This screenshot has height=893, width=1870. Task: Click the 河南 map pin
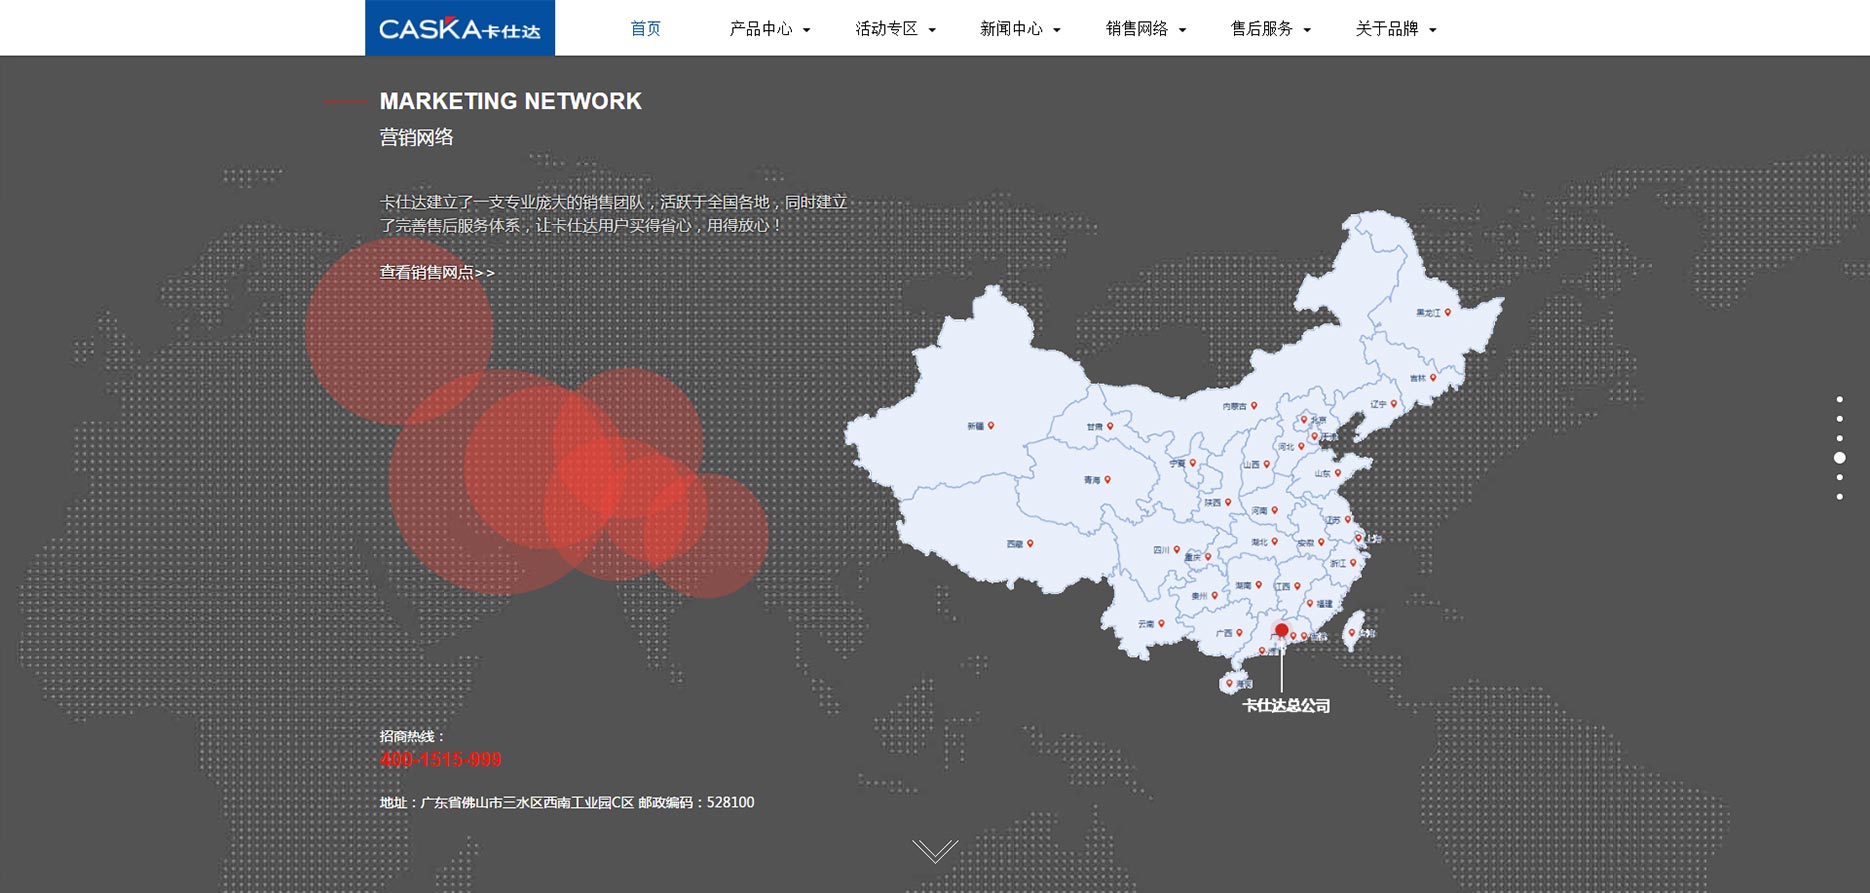pos(1275,510)
